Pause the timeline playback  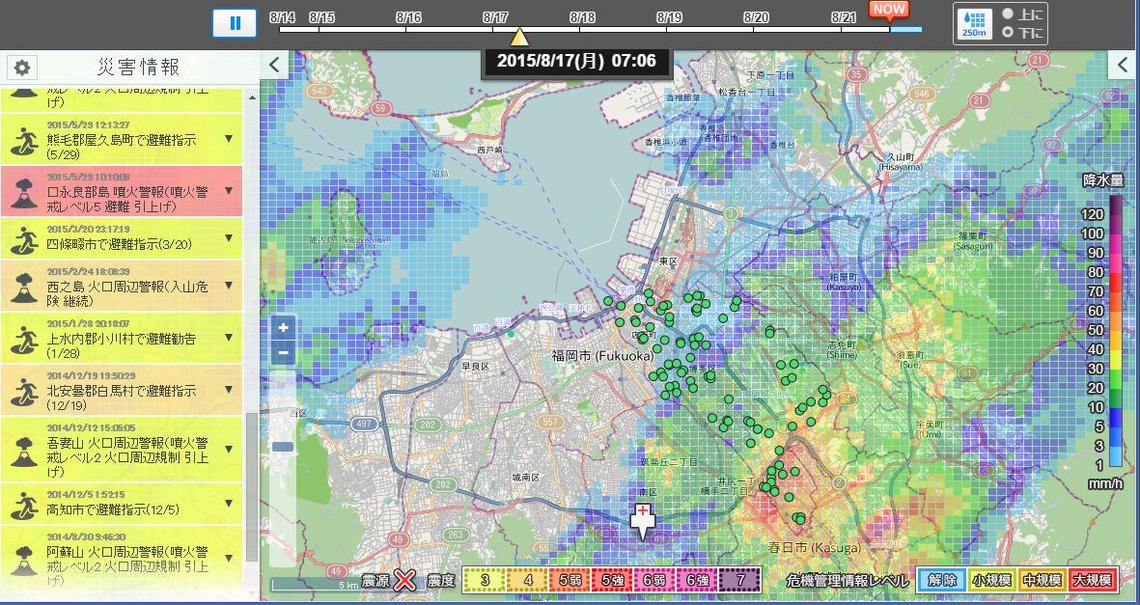[235, 23]
